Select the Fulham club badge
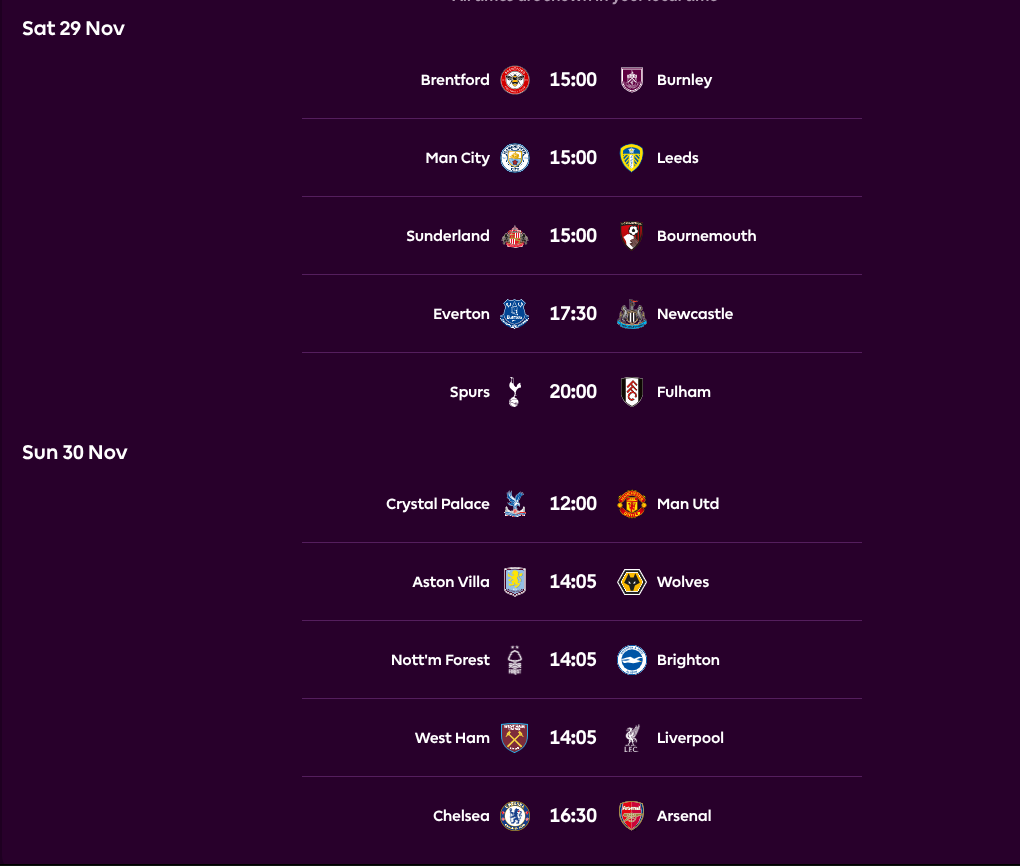The image size is (1020, 866). tap(632, 391)
